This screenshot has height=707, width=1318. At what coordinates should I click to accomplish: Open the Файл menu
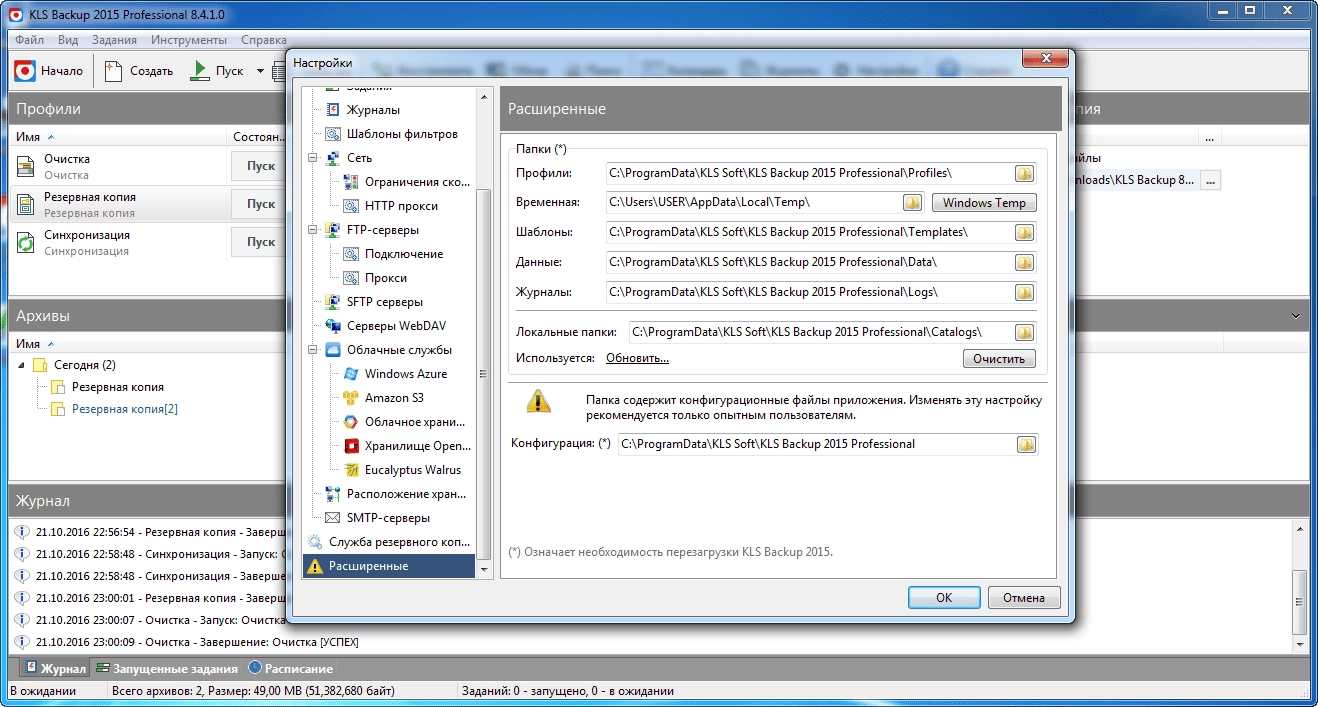(29, 41)
